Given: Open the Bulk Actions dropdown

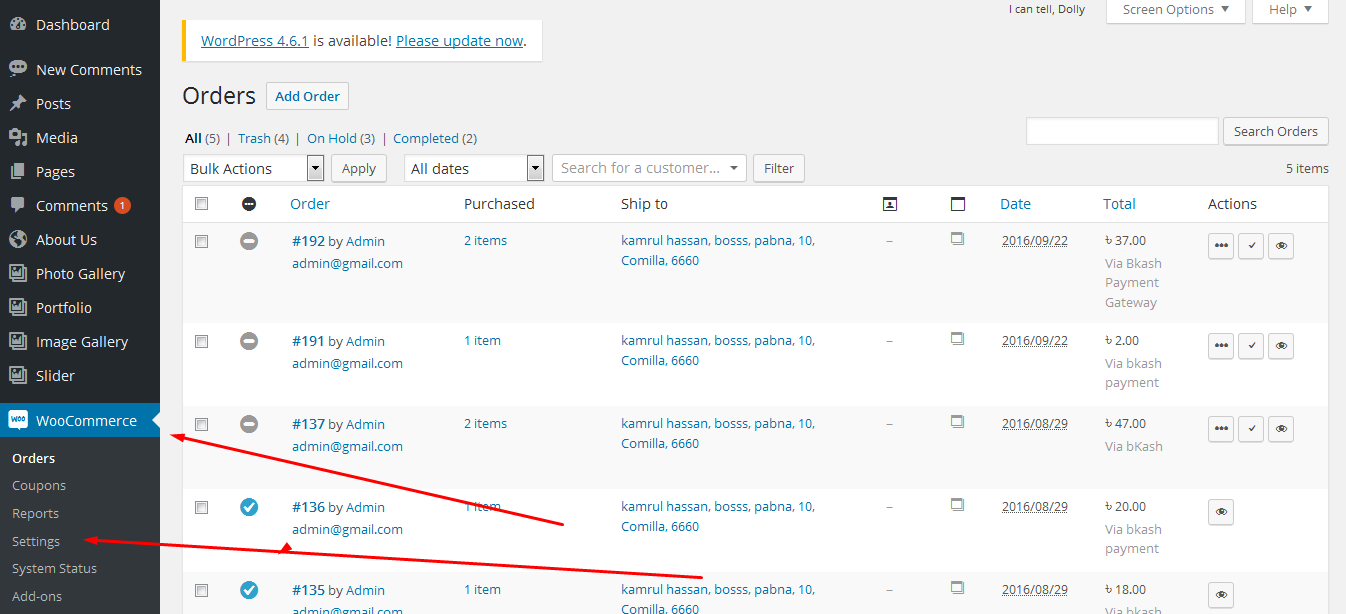Looking at the screenshot, I should (x=254, y=168).
